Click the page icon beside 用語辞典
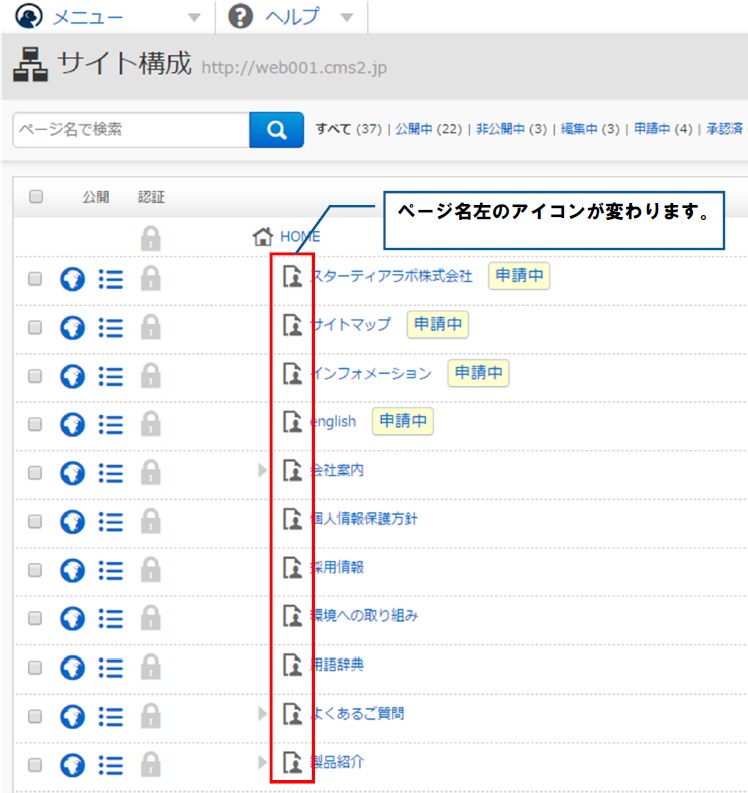Viewport: 748px width, 793px height. coord(292,665)
